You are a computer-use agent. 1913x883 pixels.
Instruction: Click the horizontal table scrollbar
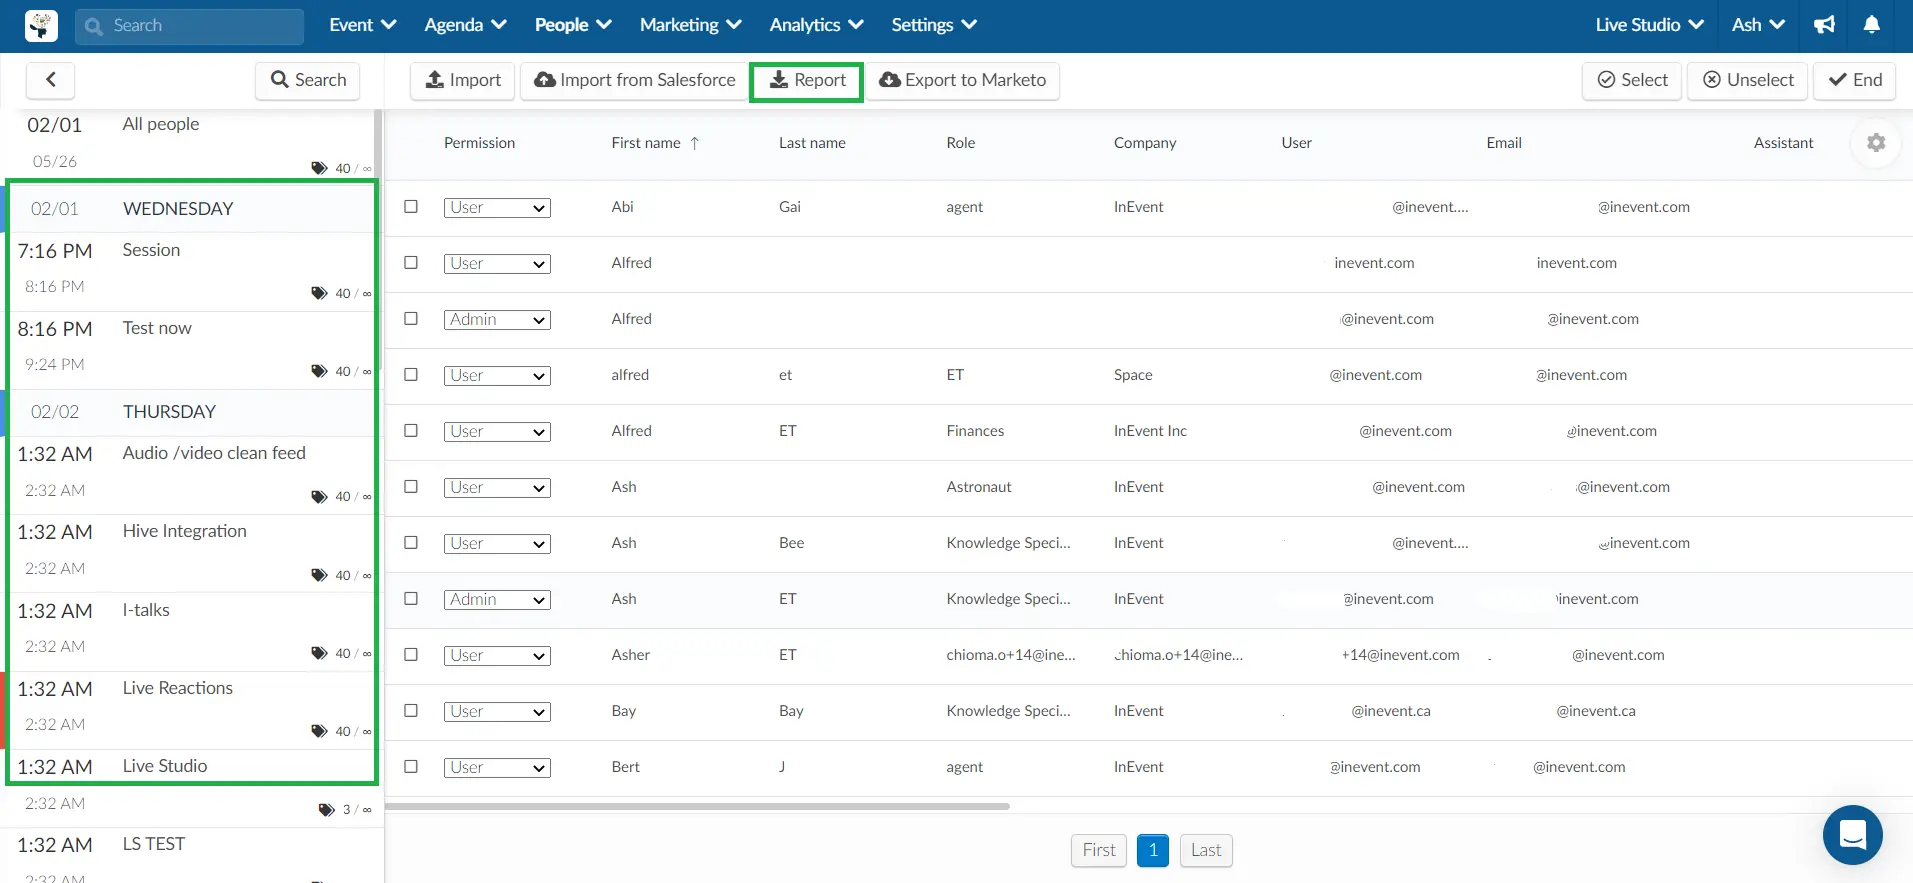click(x=698, y=806)
